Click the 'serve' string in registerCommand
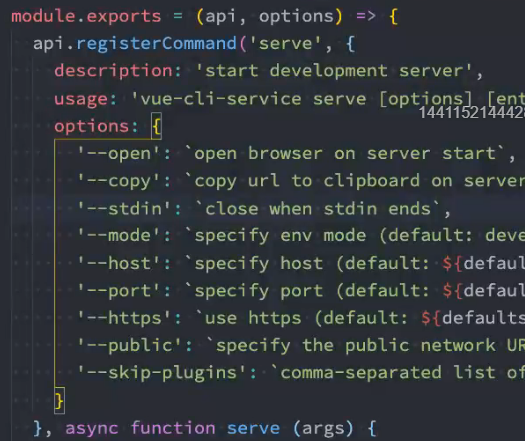The width and height of the screenshot is (525, 441). [x=285, y=44]
